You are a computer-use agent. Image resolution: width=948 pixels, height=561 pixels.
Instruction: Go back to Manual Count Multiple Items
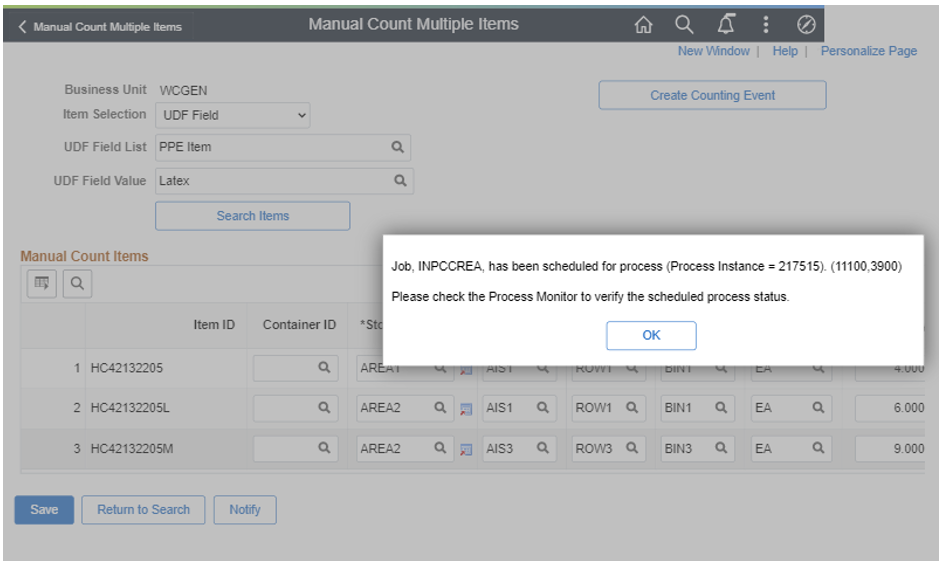point(99,27)
